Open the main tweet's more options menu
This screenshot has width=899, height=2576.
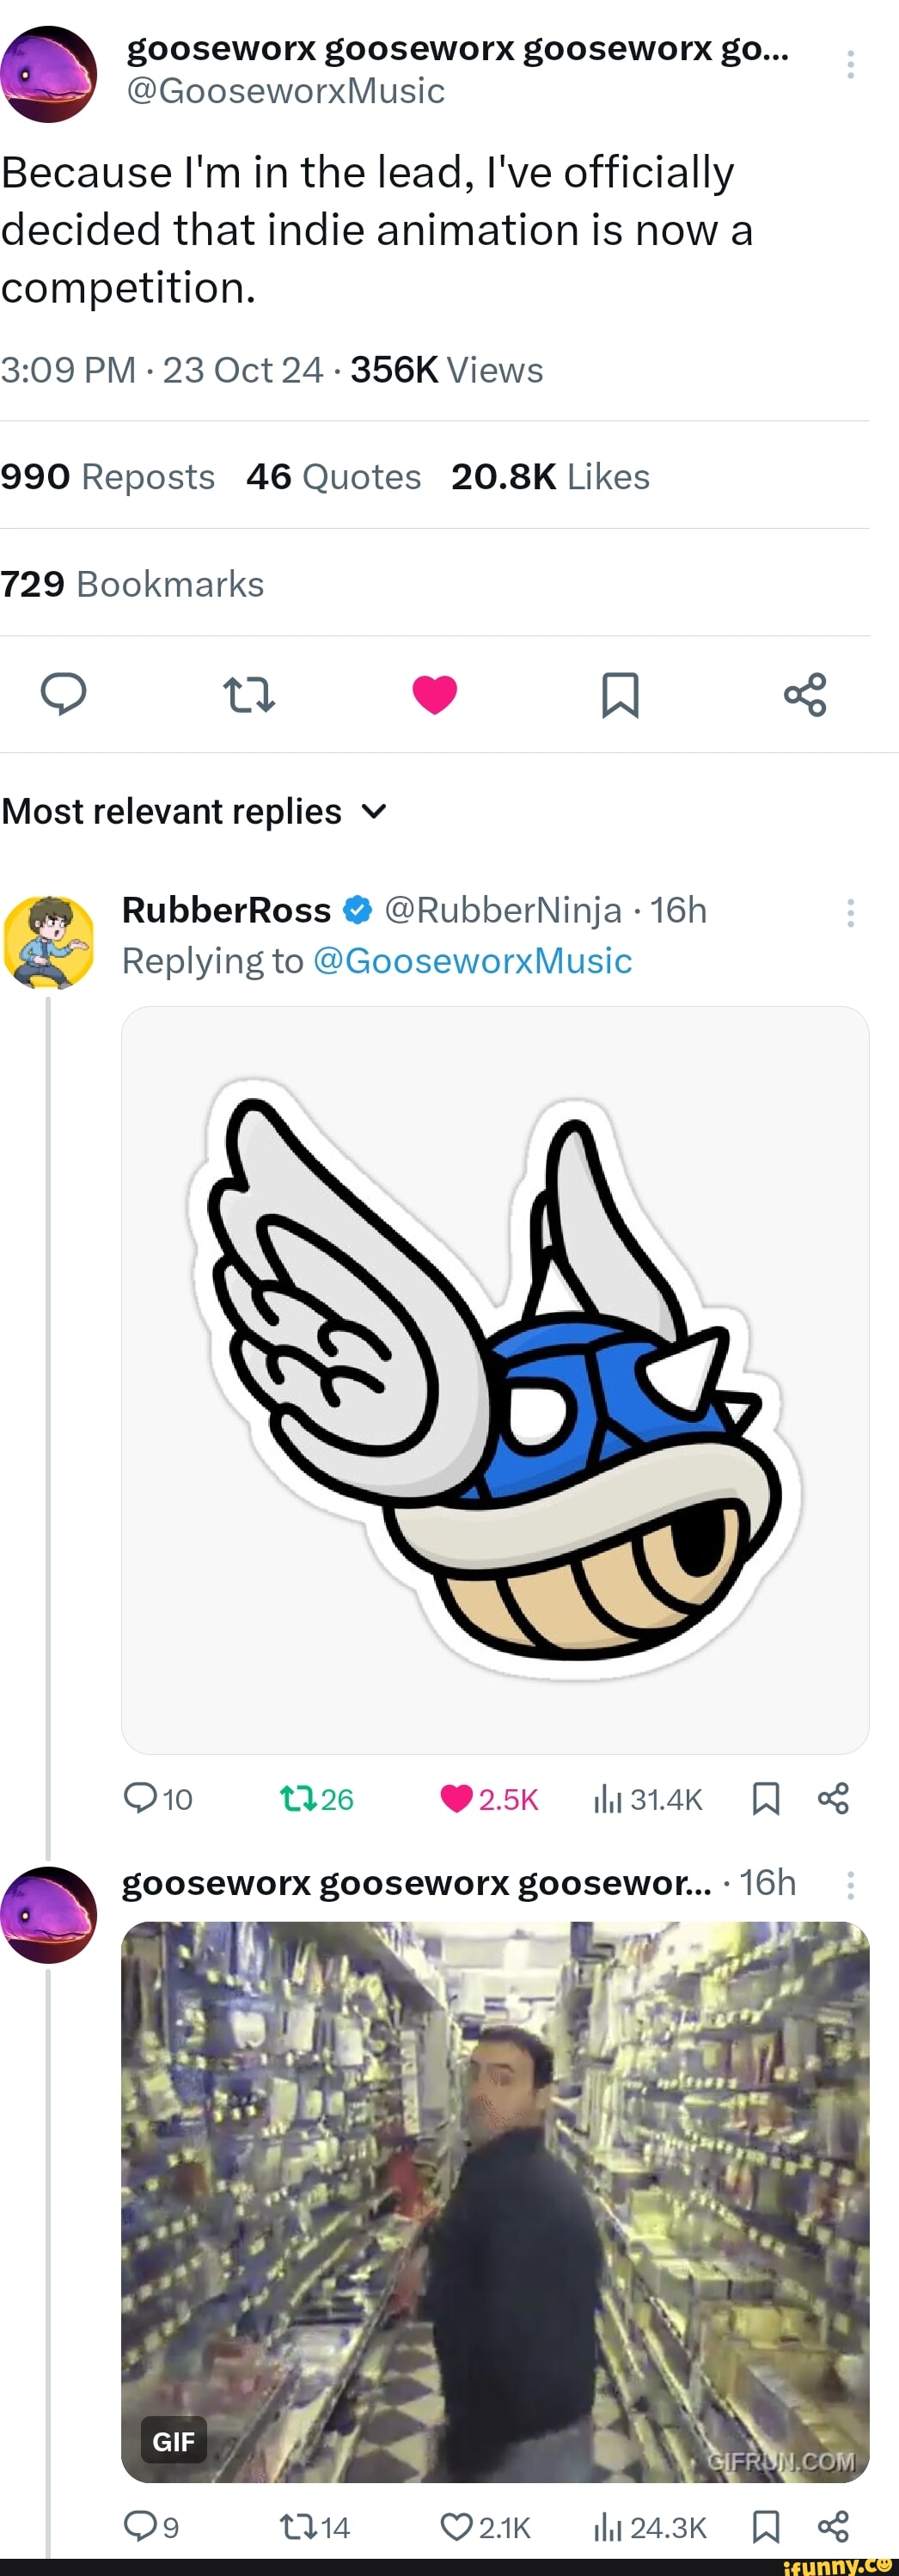(849, 63)
